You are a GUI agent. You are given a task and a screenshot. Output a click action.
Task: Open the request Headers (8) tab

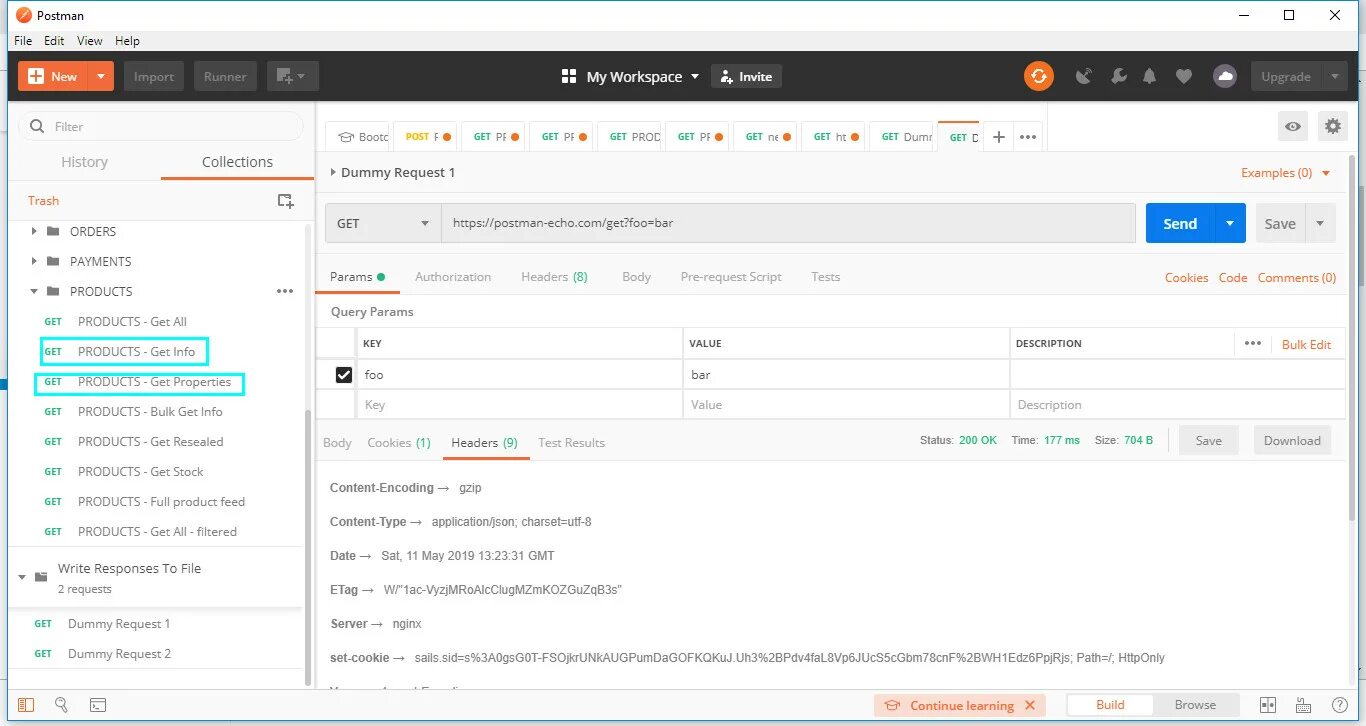coord(554,277)
